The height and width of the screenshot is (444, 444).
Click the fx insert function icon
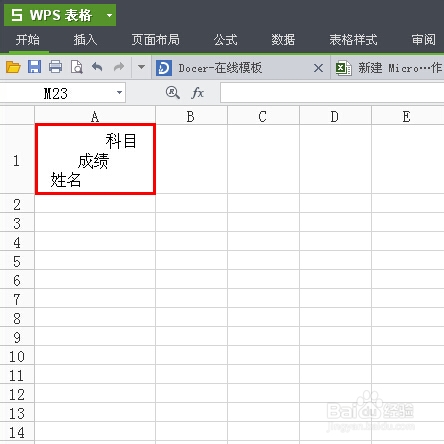[197, 93]
